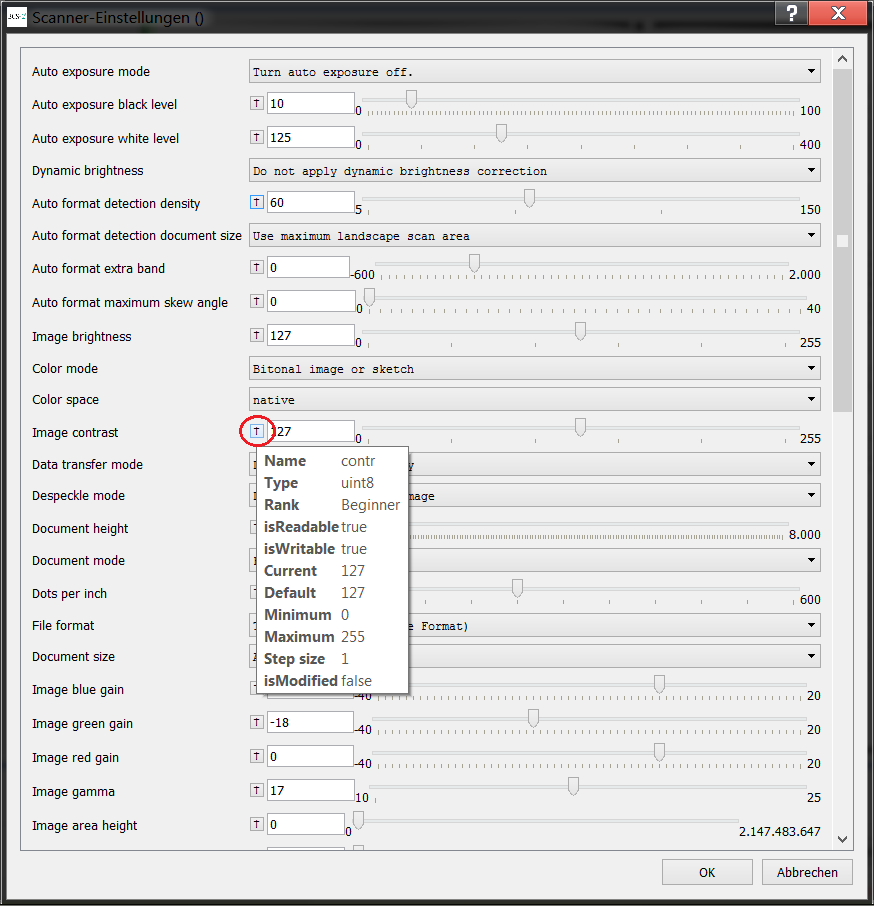Click info icon for Image green gain

(256, 722)
